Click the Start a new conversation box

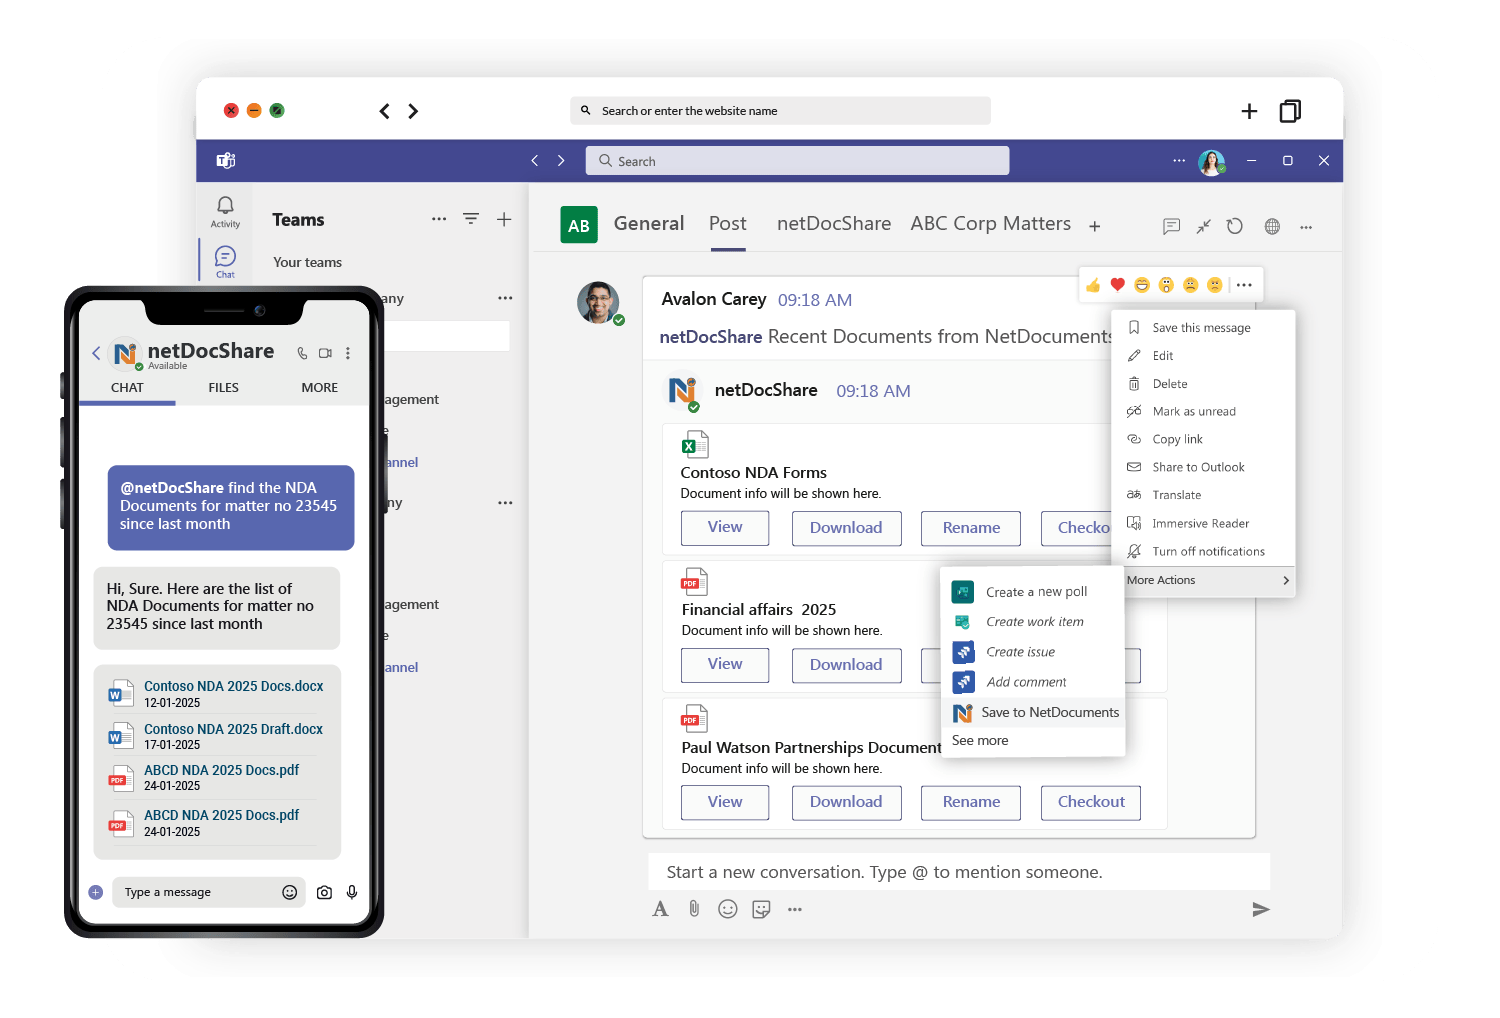(x=959, y=872)
